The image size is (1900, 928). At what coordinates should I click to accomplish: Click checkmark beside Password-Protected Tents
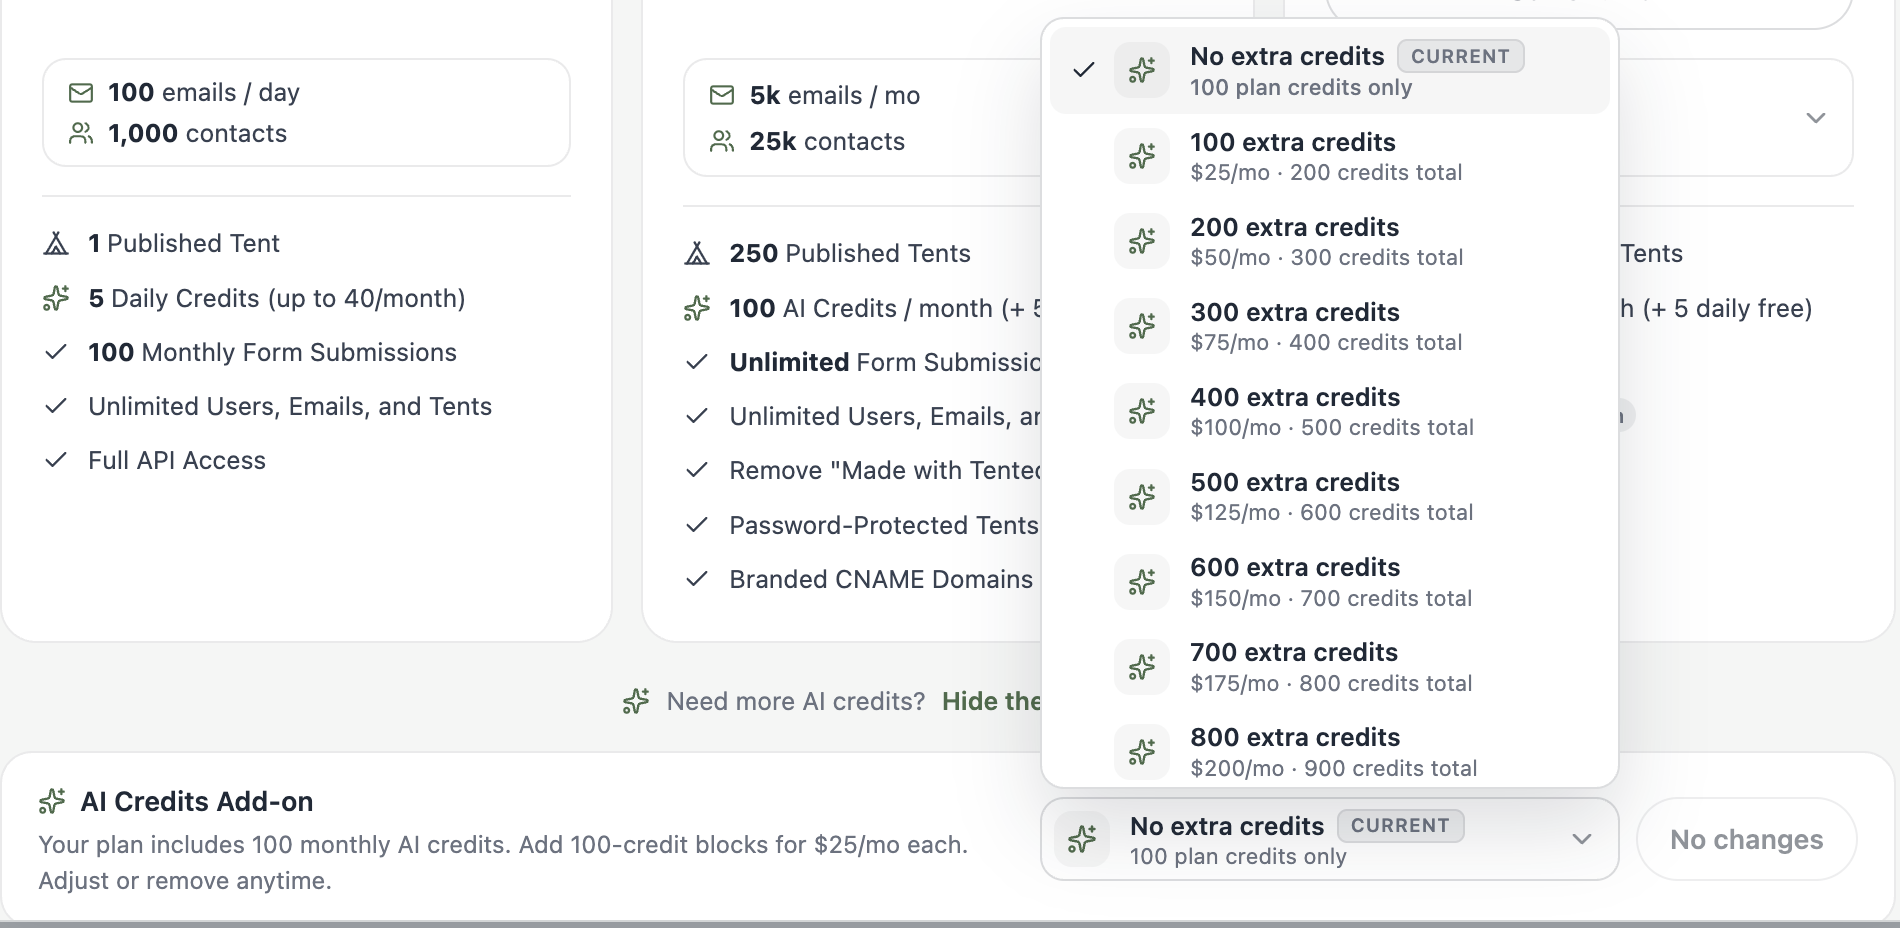pyautogui.click(x=697, y=525)
